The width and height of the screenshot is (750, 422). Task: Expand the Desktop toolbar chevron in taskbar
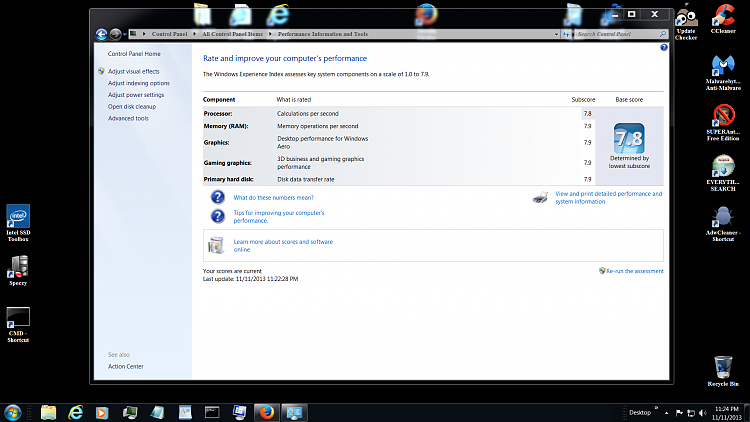click(x=656, y=408)
